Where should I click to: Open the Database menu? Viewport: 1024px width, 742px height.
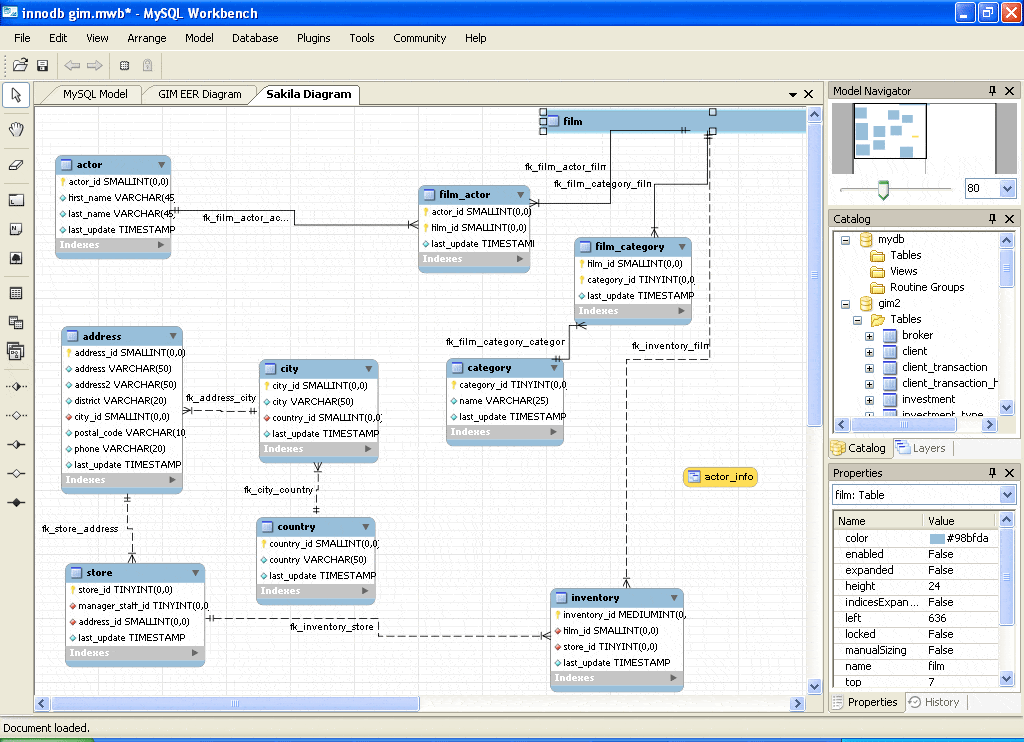coord(255,38)
